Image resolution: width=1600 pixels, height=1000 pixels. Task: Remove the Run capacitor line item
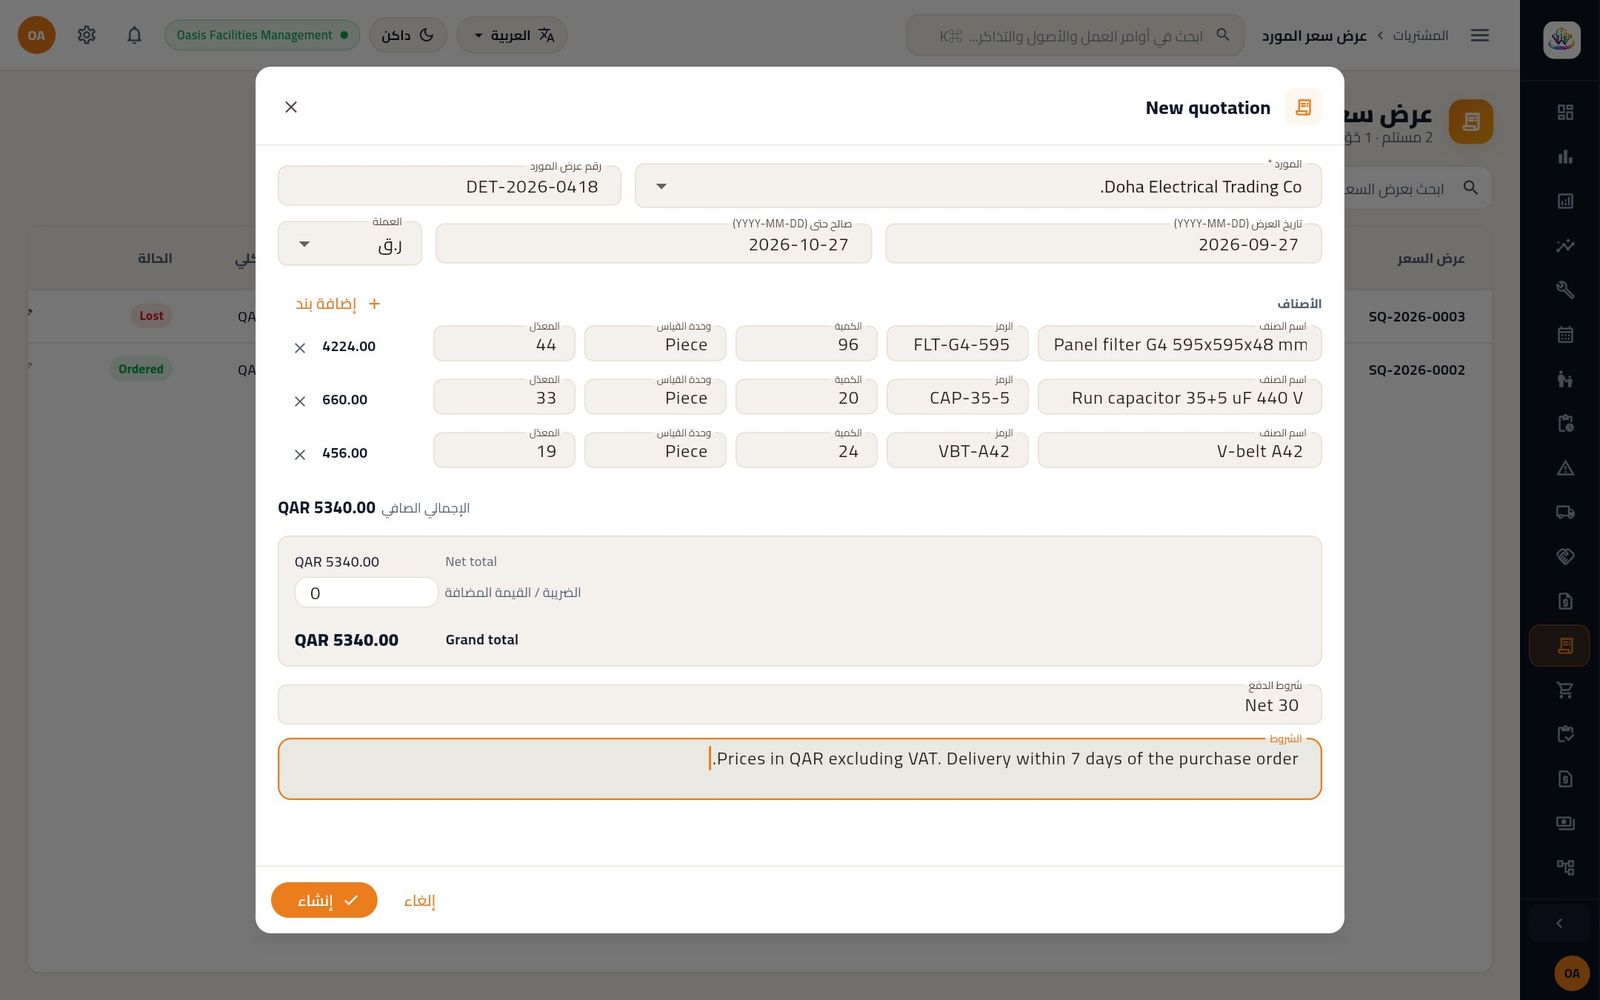[x=300, y=401]
